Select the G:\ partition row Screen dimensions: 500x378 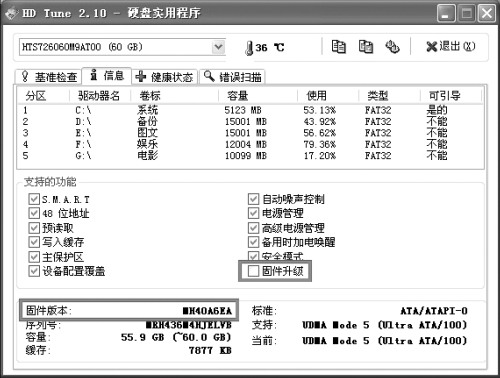pyautogui.click(x=250, y=156)
